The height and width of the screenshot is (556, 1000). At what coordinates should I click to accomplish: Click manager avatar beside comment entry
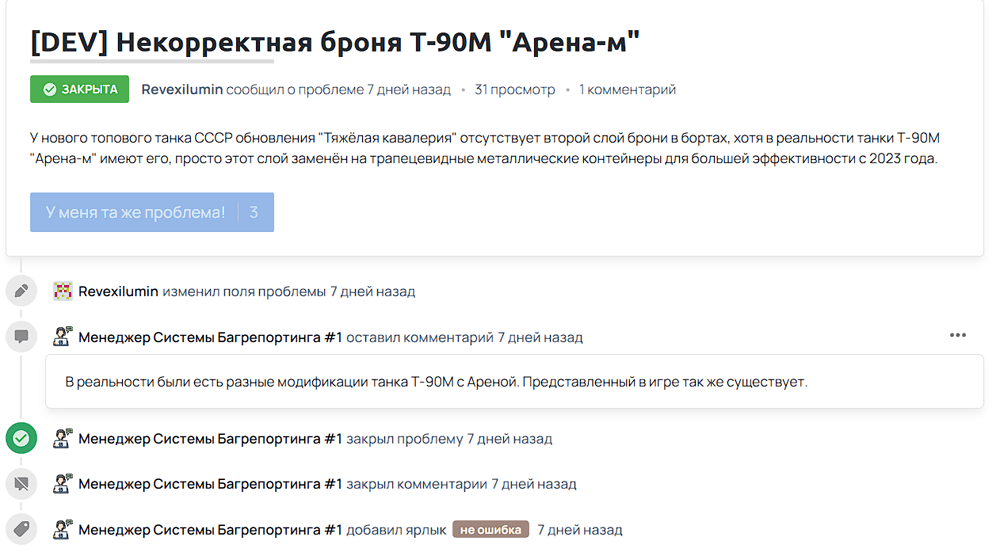pos(62,336)
